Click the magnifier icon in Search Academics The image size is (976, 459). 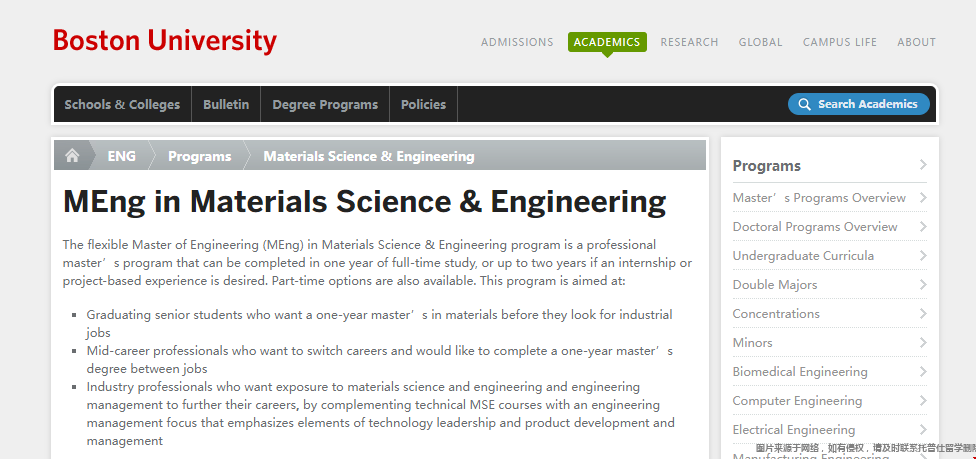[x=804, y=104]
